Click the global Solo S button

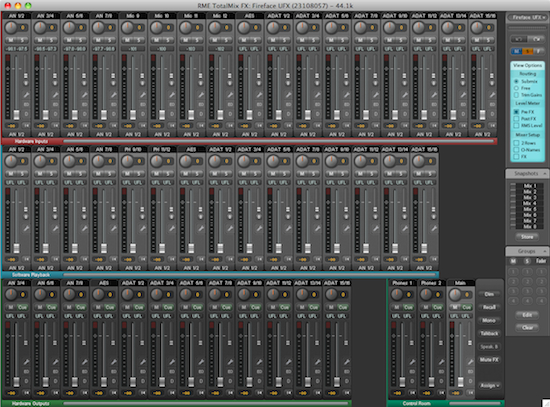[527, 52]
